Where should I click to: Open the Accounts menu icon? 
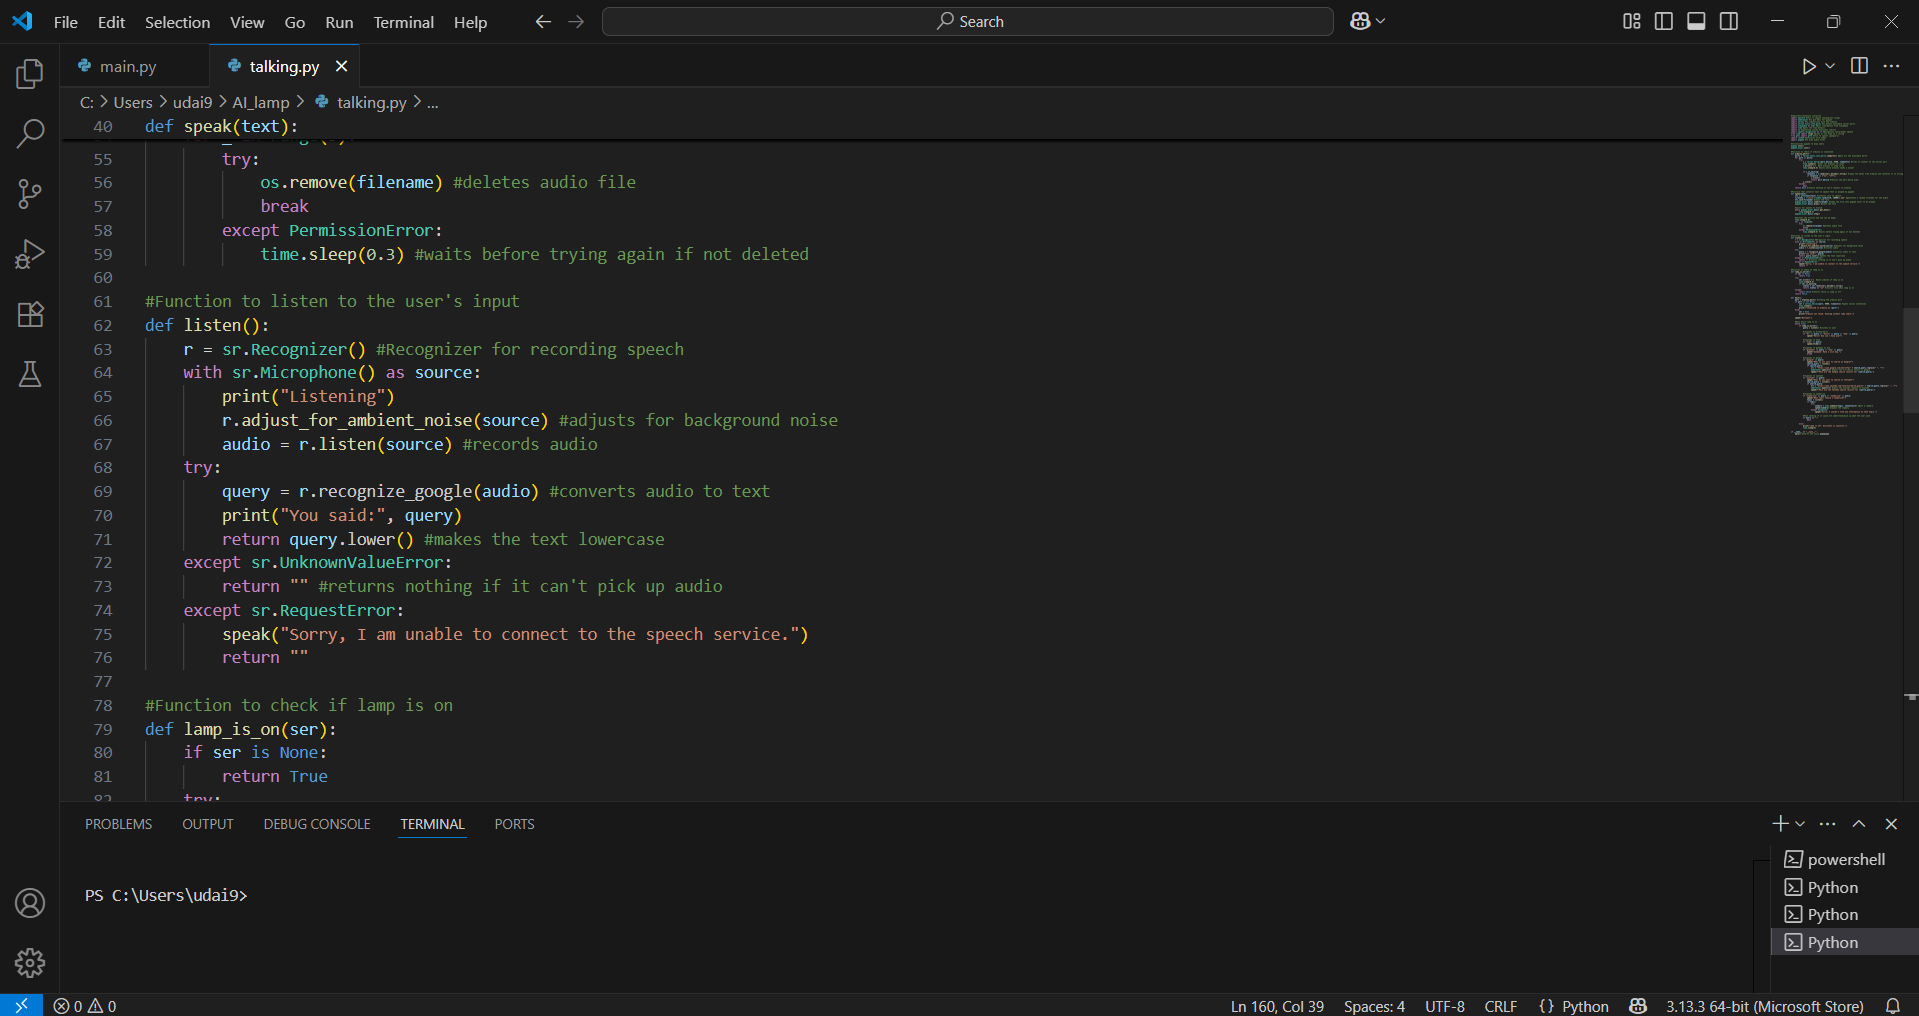click(x=30, y=903)
